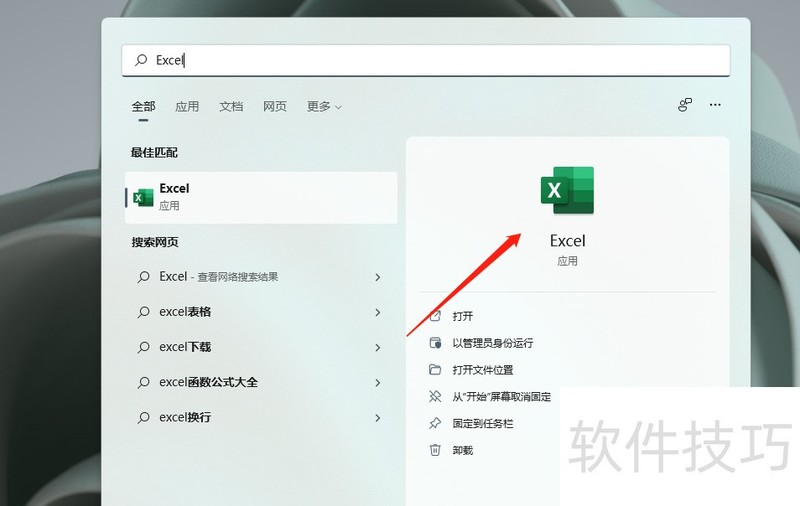Choose 卸载 to uninstall Excel
Screen dimensions: 800x506
pyautogui.click(x=462, y=450)
